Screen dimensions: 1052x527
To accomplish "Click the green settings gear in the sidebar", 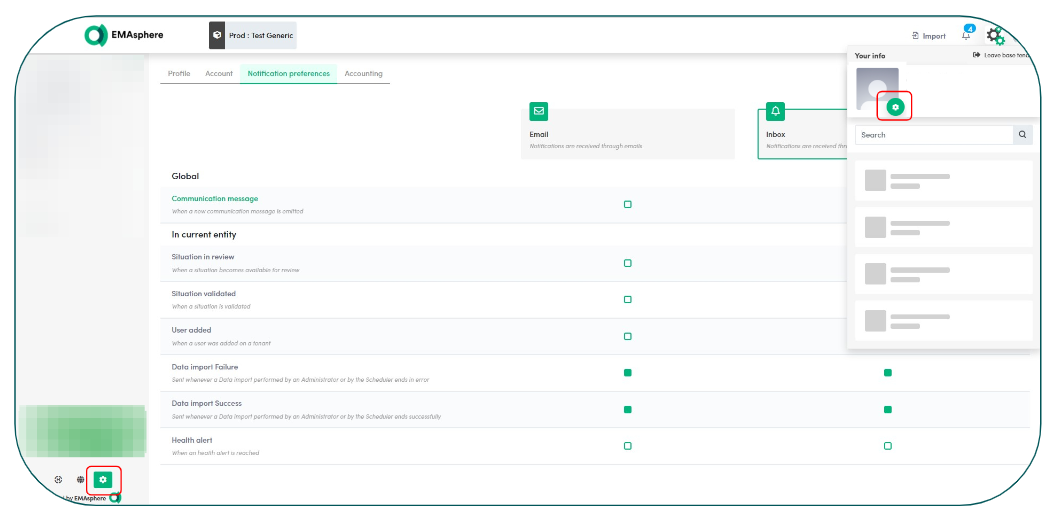I will pyautogui.click(x=103, y=479).
